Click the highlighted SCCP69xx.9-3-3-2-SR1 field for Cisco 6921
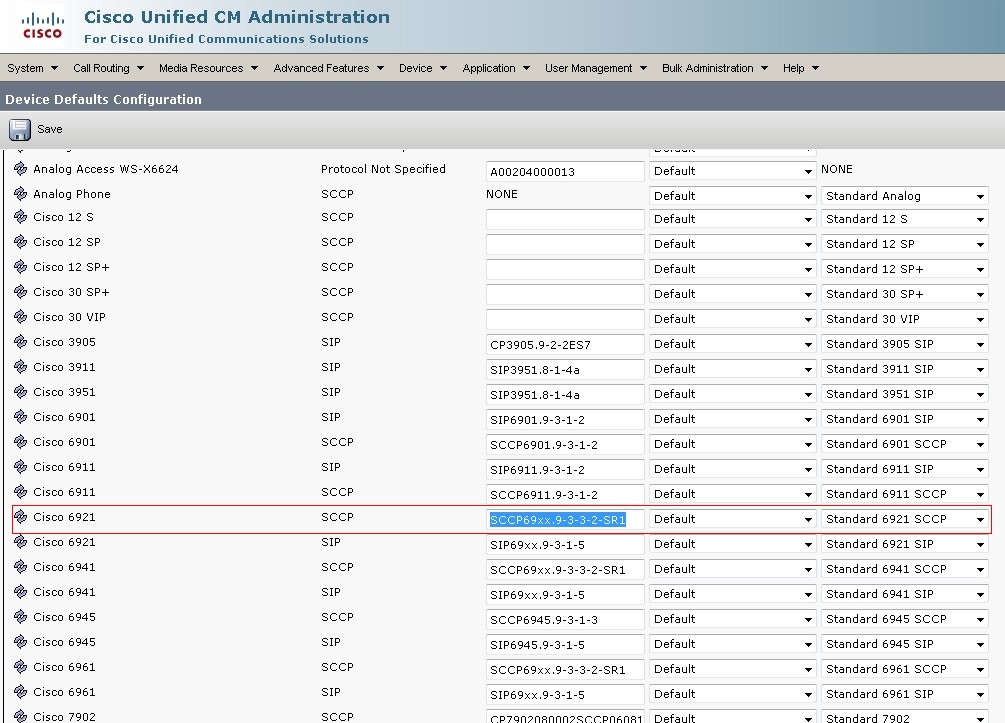 point(565,519)
